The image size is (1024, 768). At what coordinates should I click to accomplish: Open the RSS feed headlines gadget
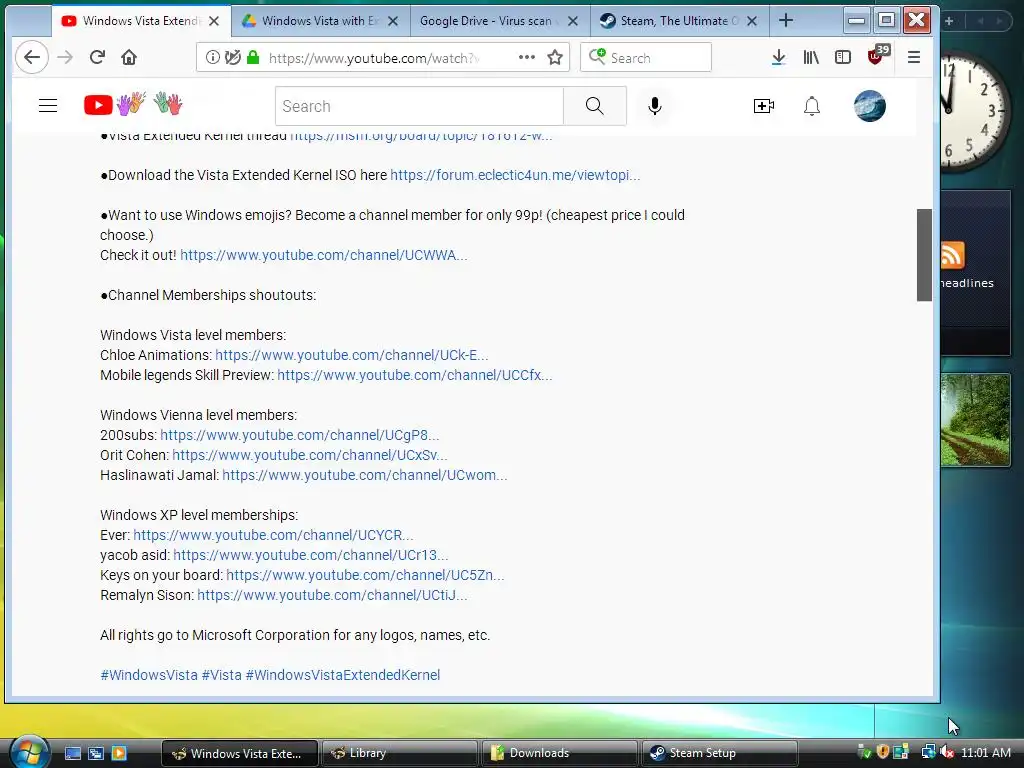point(976,272)
